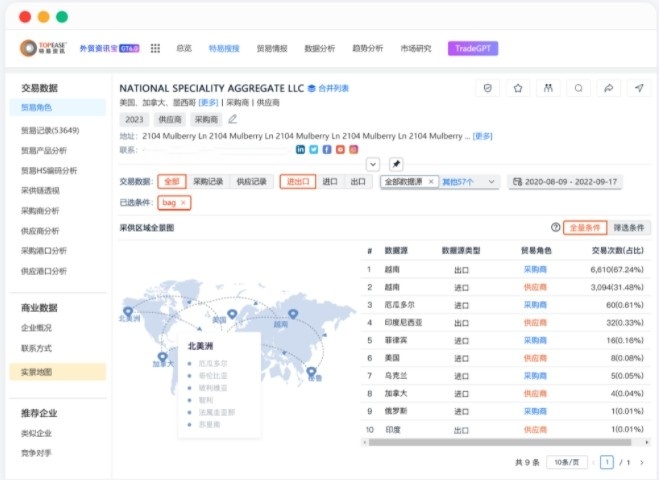Image resolution: width=659 pixels, height=480 pixels.
Task: Open 趋势分析 nav tab
Action: [x=367, y=48]
